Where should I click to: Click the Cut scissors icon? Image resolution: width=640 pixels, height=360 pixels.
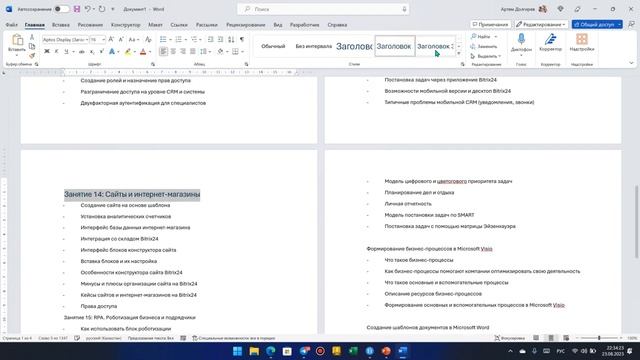[32, 38]
